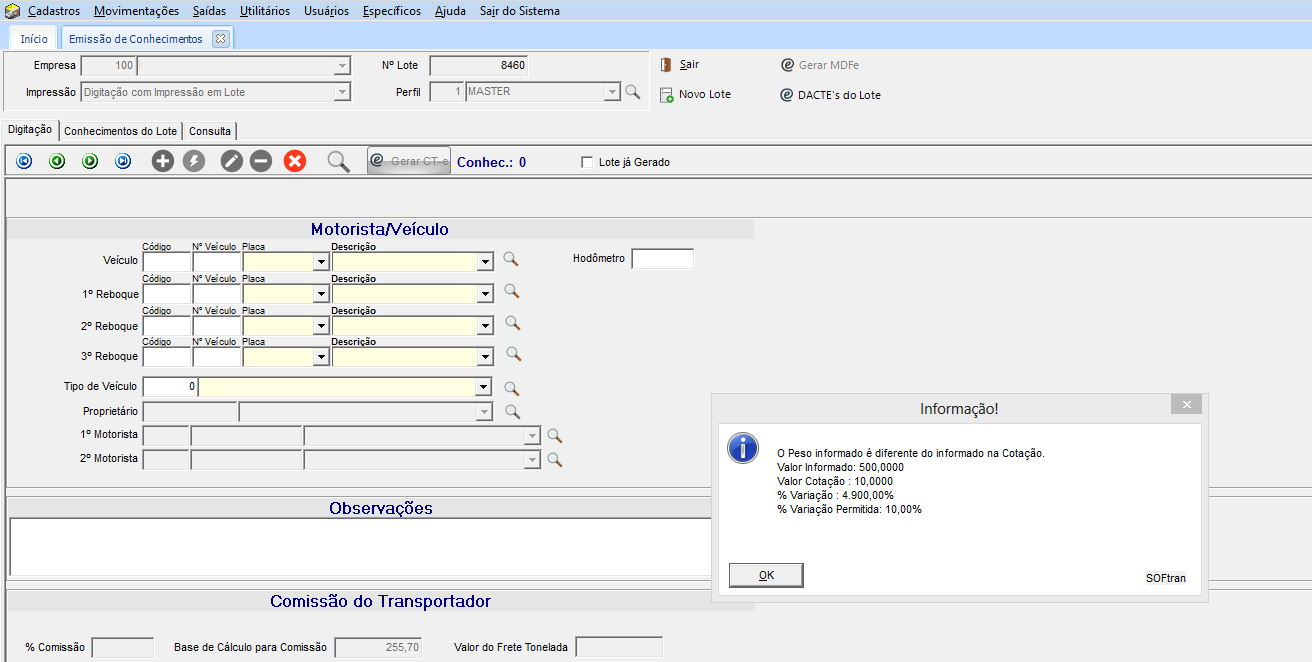Switch to Início tab

coord(34,39)
